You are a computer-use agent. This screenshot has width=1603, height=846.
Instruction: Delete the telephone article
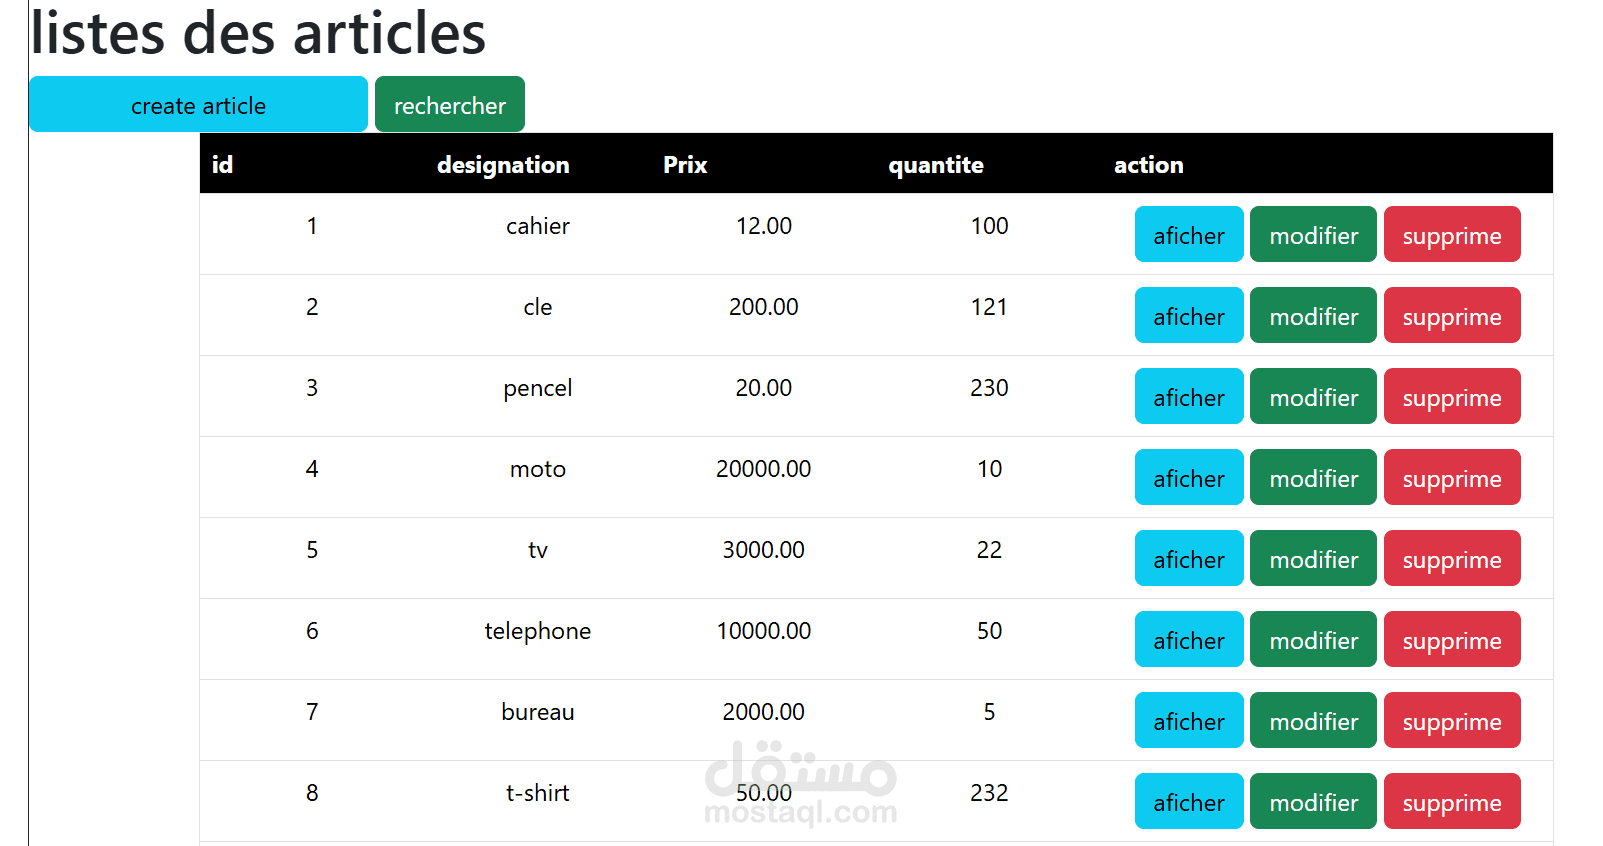[1452, 640]
